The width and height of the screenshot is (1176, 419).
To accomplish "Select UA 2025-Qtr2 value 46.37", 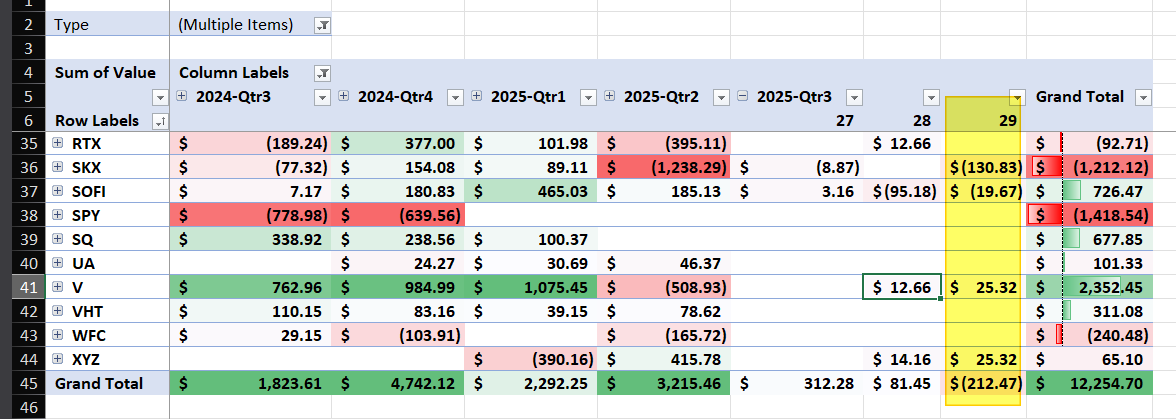I will tap(664, 264).
